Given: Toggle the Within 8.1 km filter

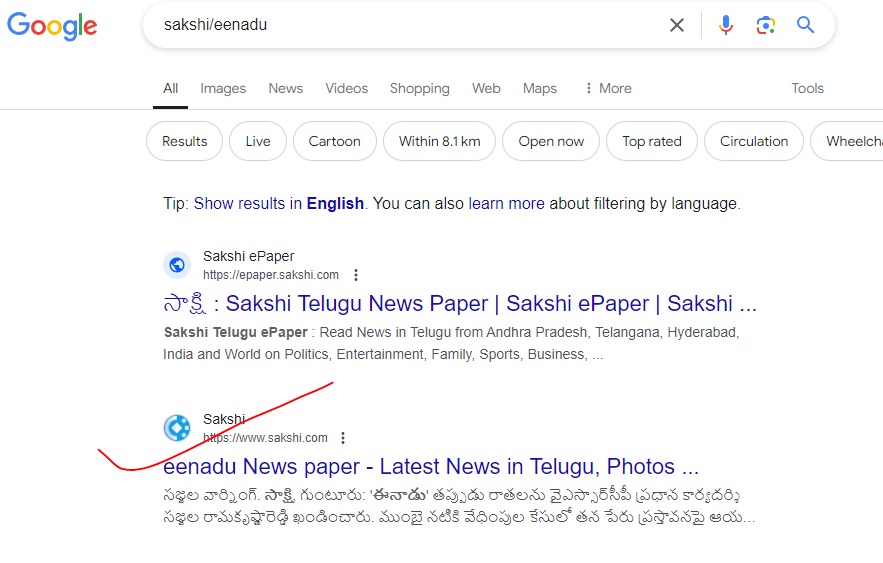Looking at the screenshot, I should (x=439, y=141).
